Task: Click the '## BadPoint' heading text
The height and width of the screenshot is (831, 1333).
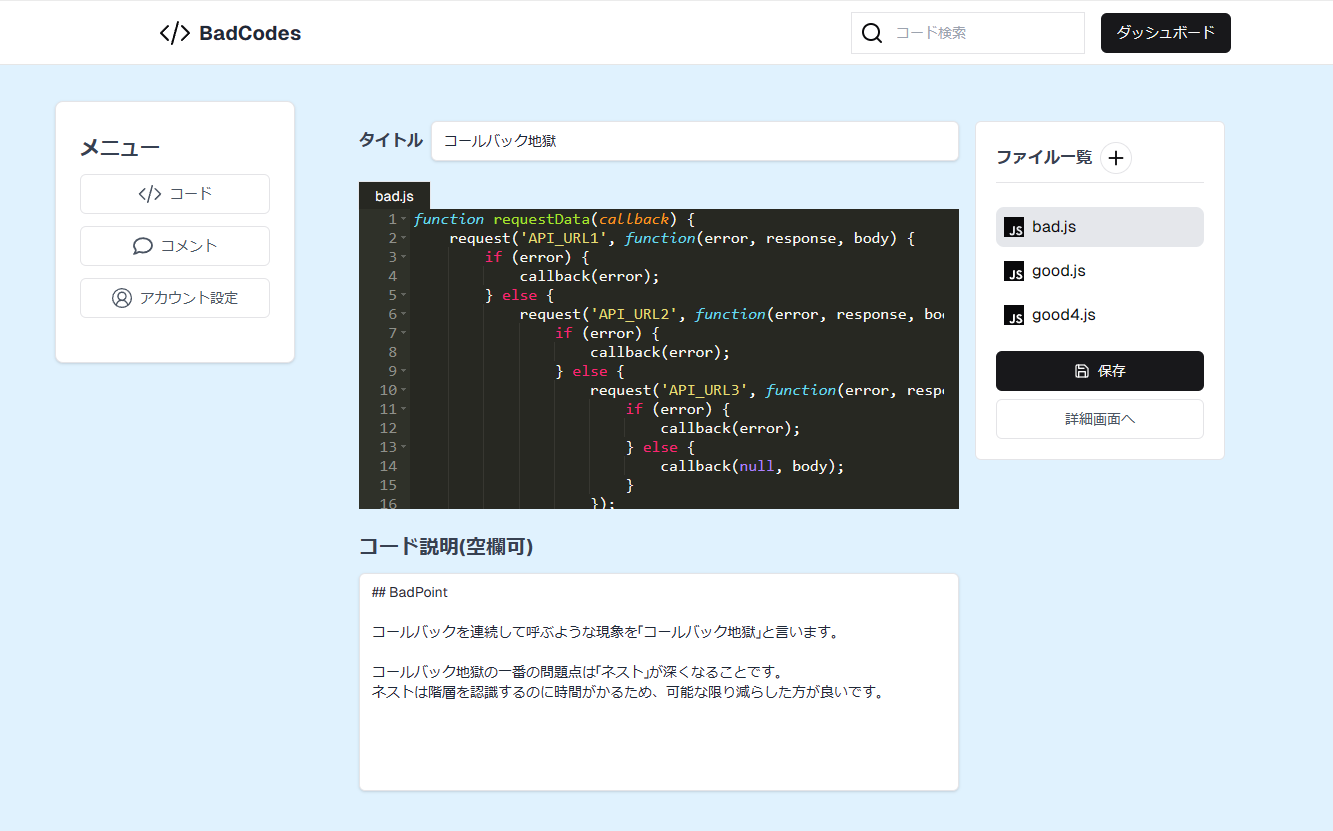Action: (410, 592)
